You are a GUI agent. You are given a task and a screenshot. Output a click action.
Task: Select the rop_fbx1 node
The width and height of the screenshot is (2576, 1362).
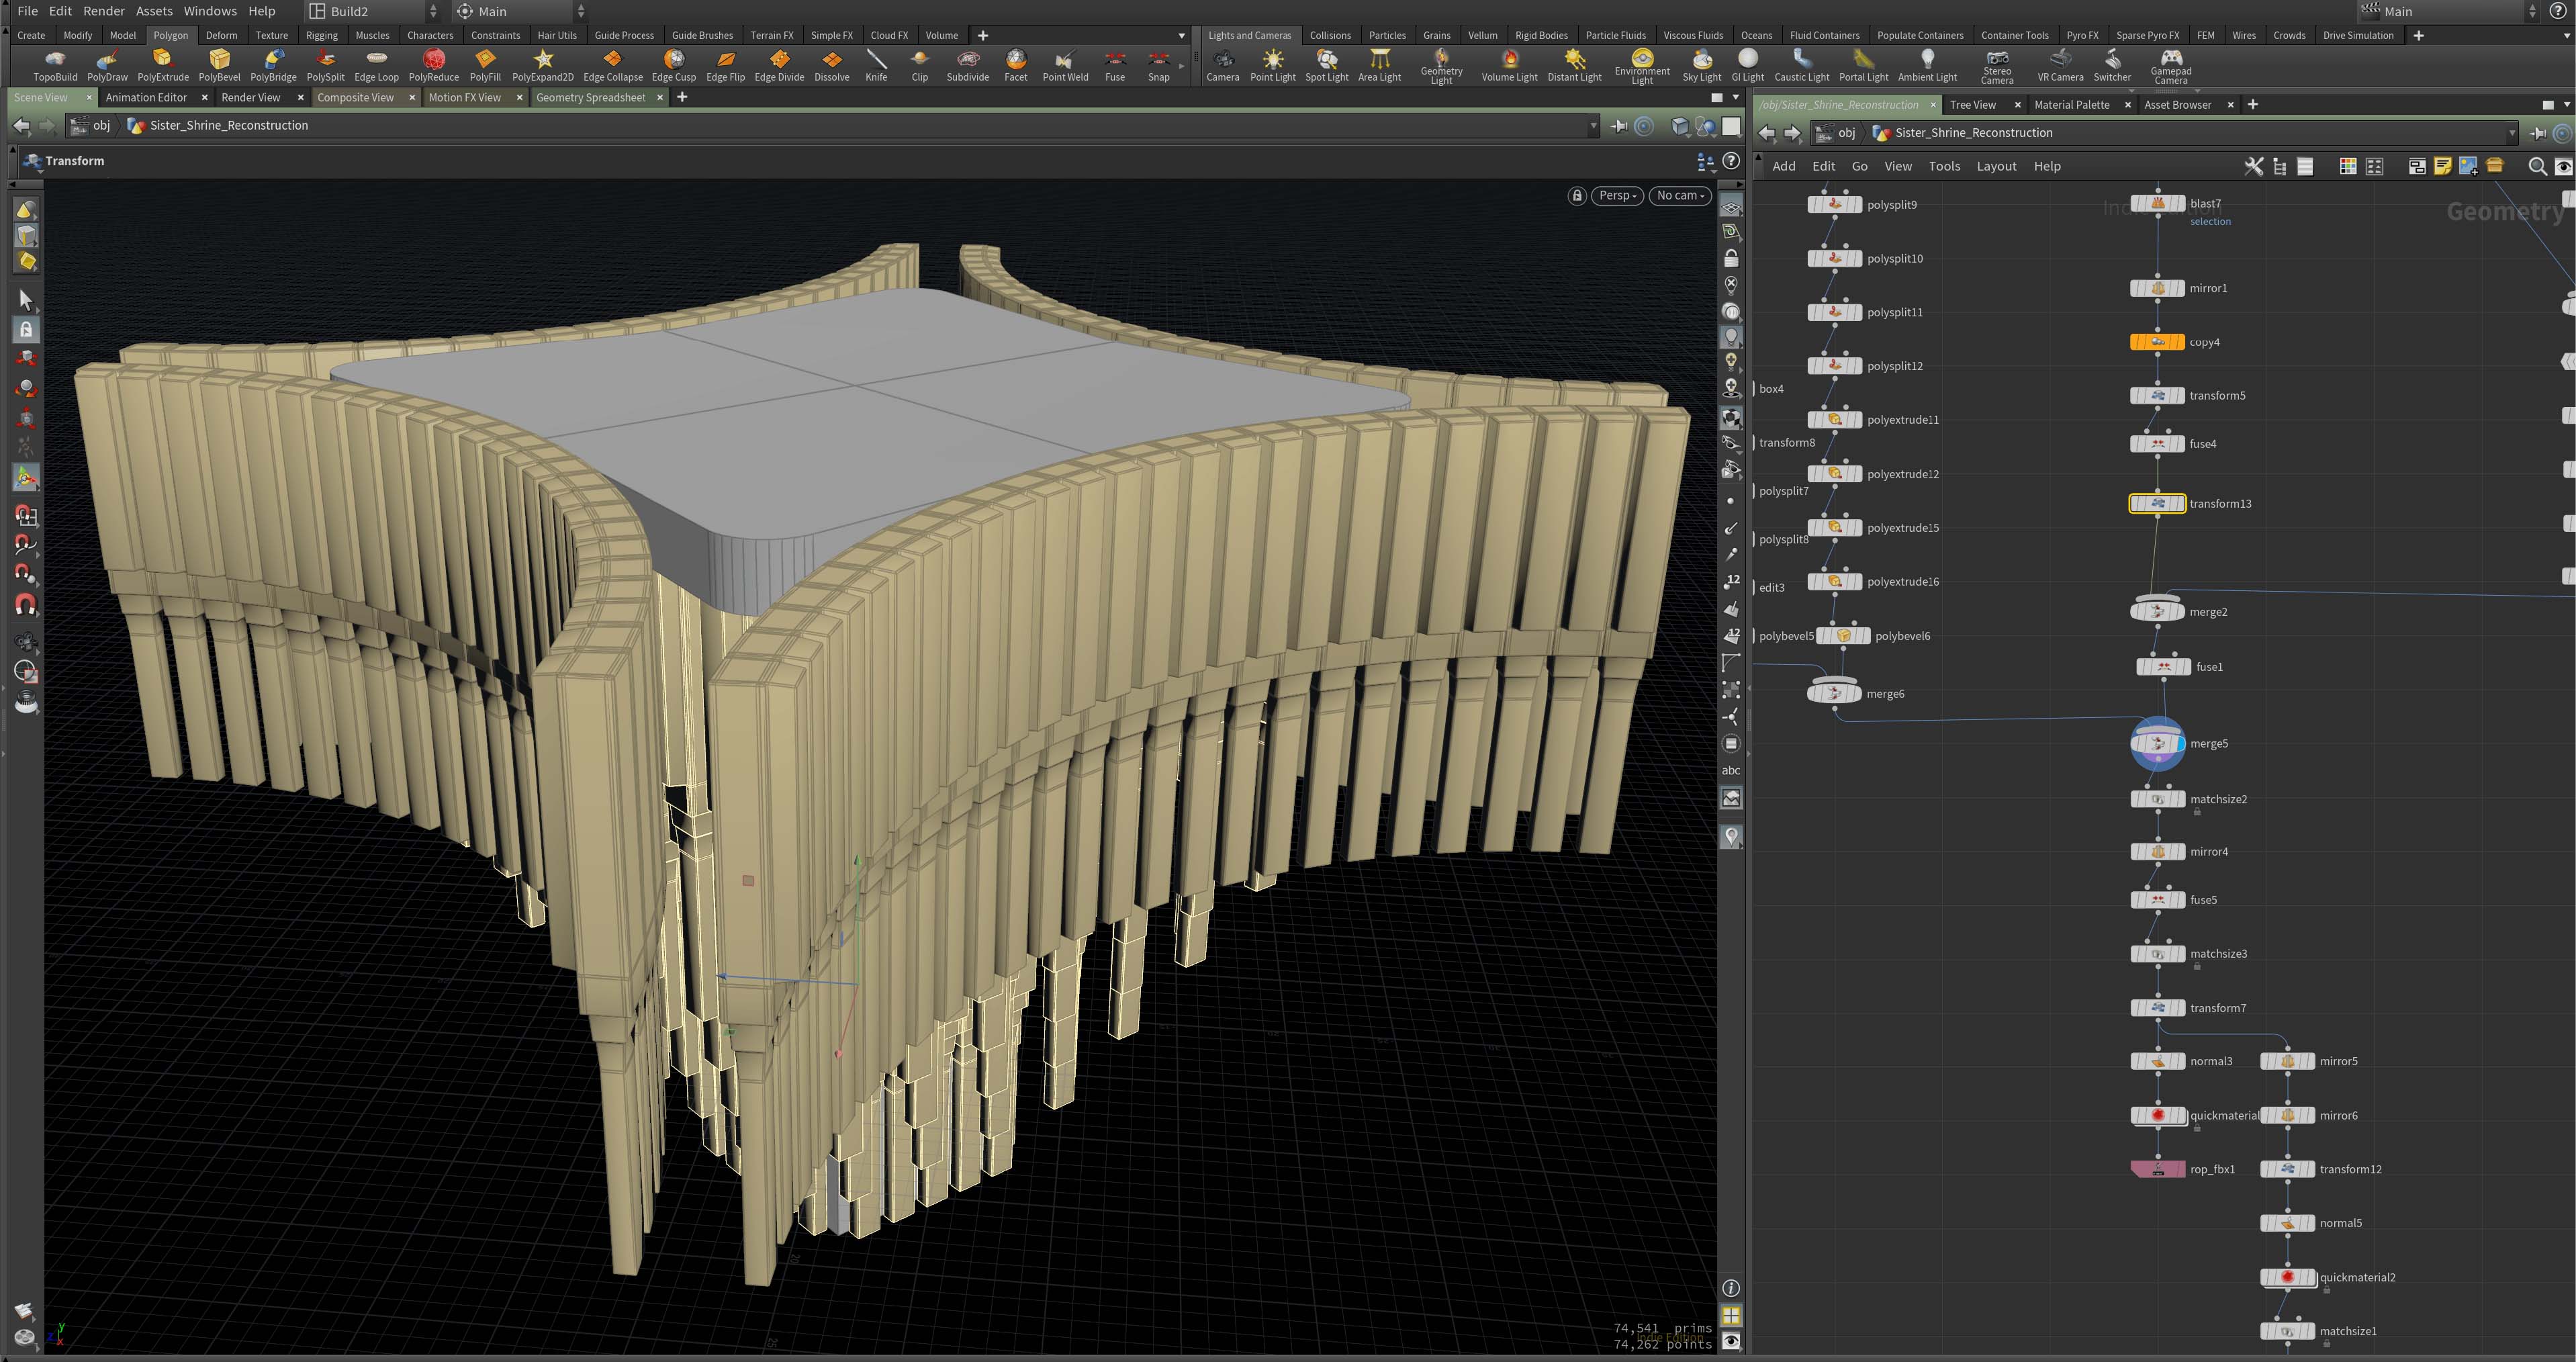pyautogui.click(x=2157, y=1169)
